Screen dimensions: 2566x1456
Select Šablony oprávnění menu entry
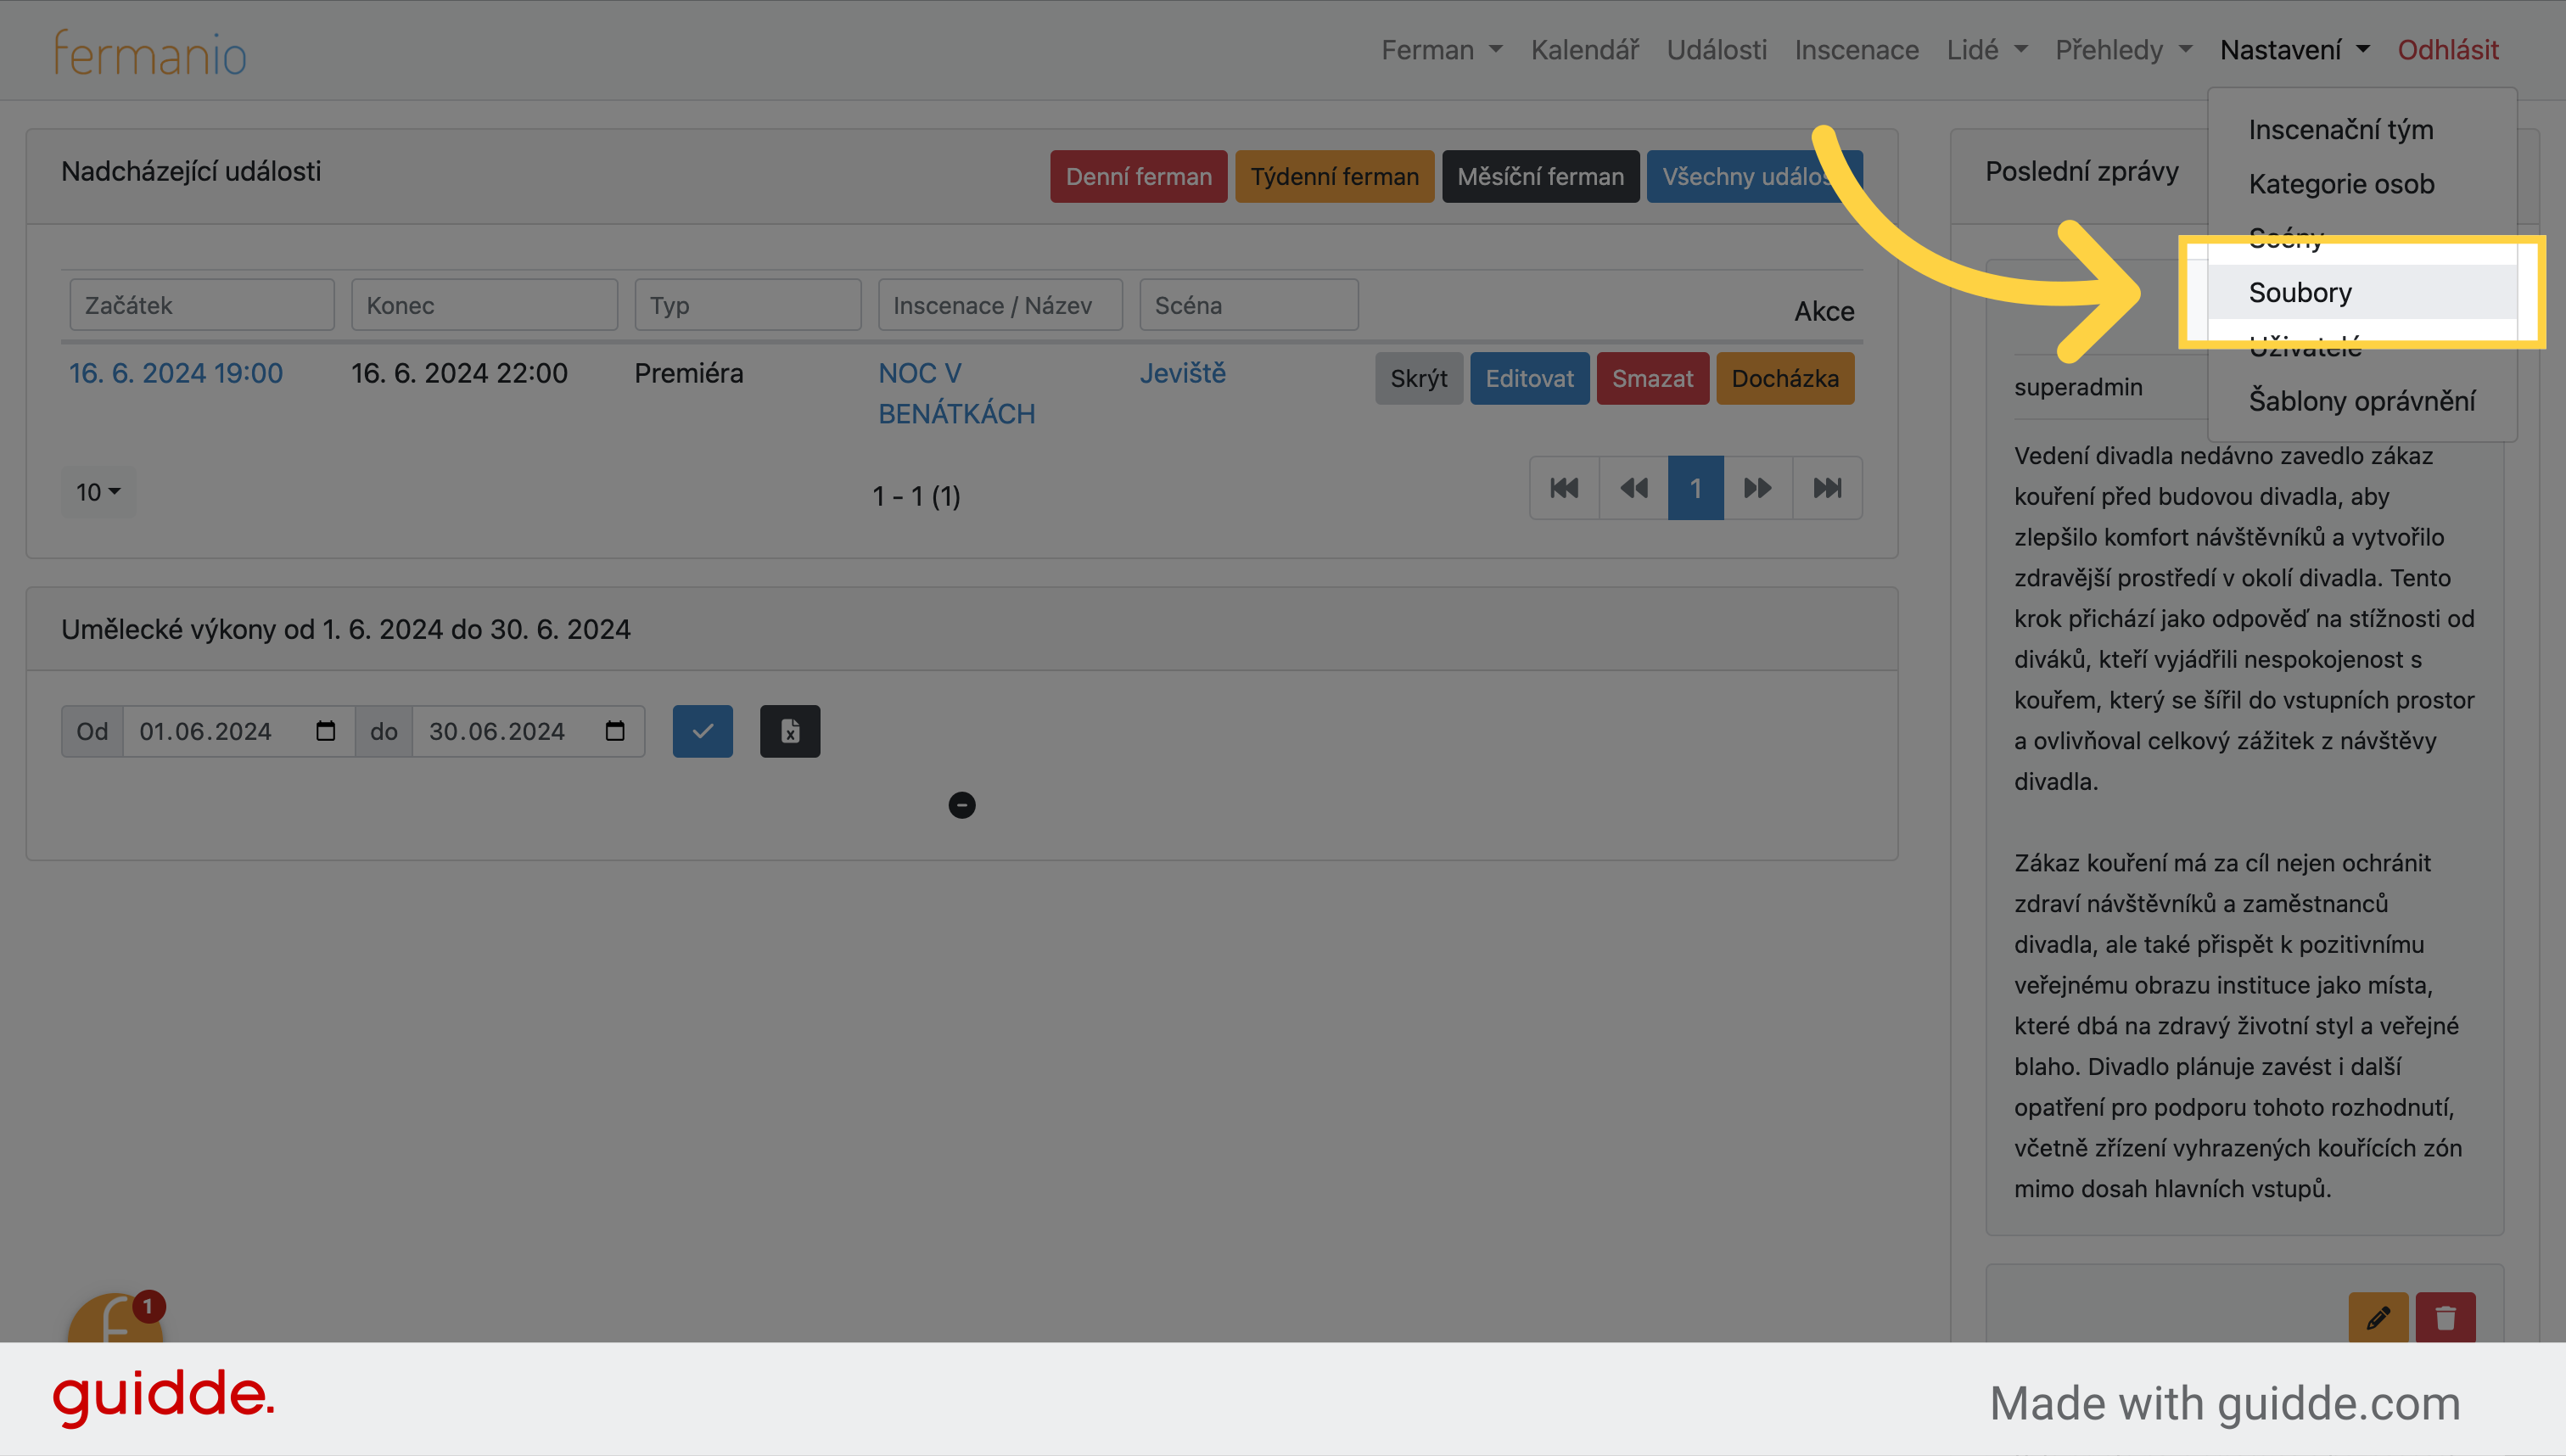pyautogui.click(x=2362, y=401)
